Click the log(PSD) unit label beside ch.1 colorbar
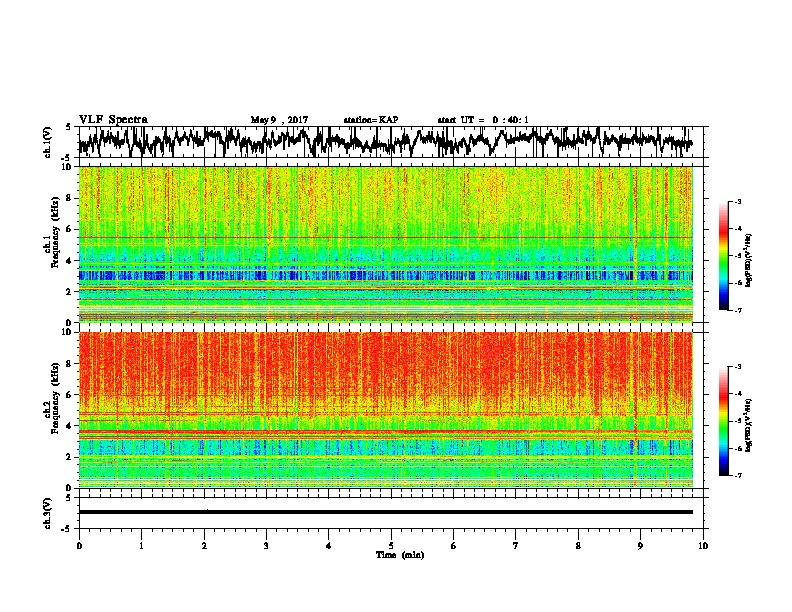The width and height of the screenshot is (792, 612). coord(749,260)
